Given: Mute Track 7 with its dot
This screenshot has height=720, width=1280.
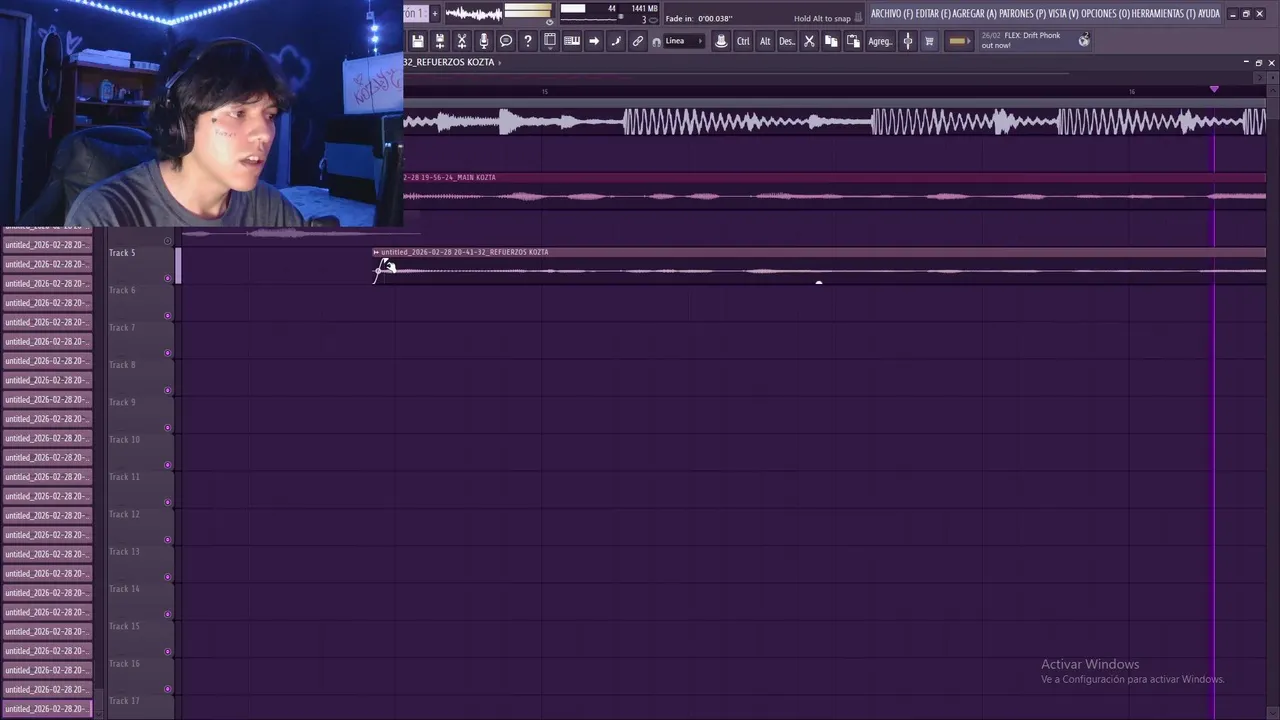Looking at the screenshot, I should click(168, 353).
